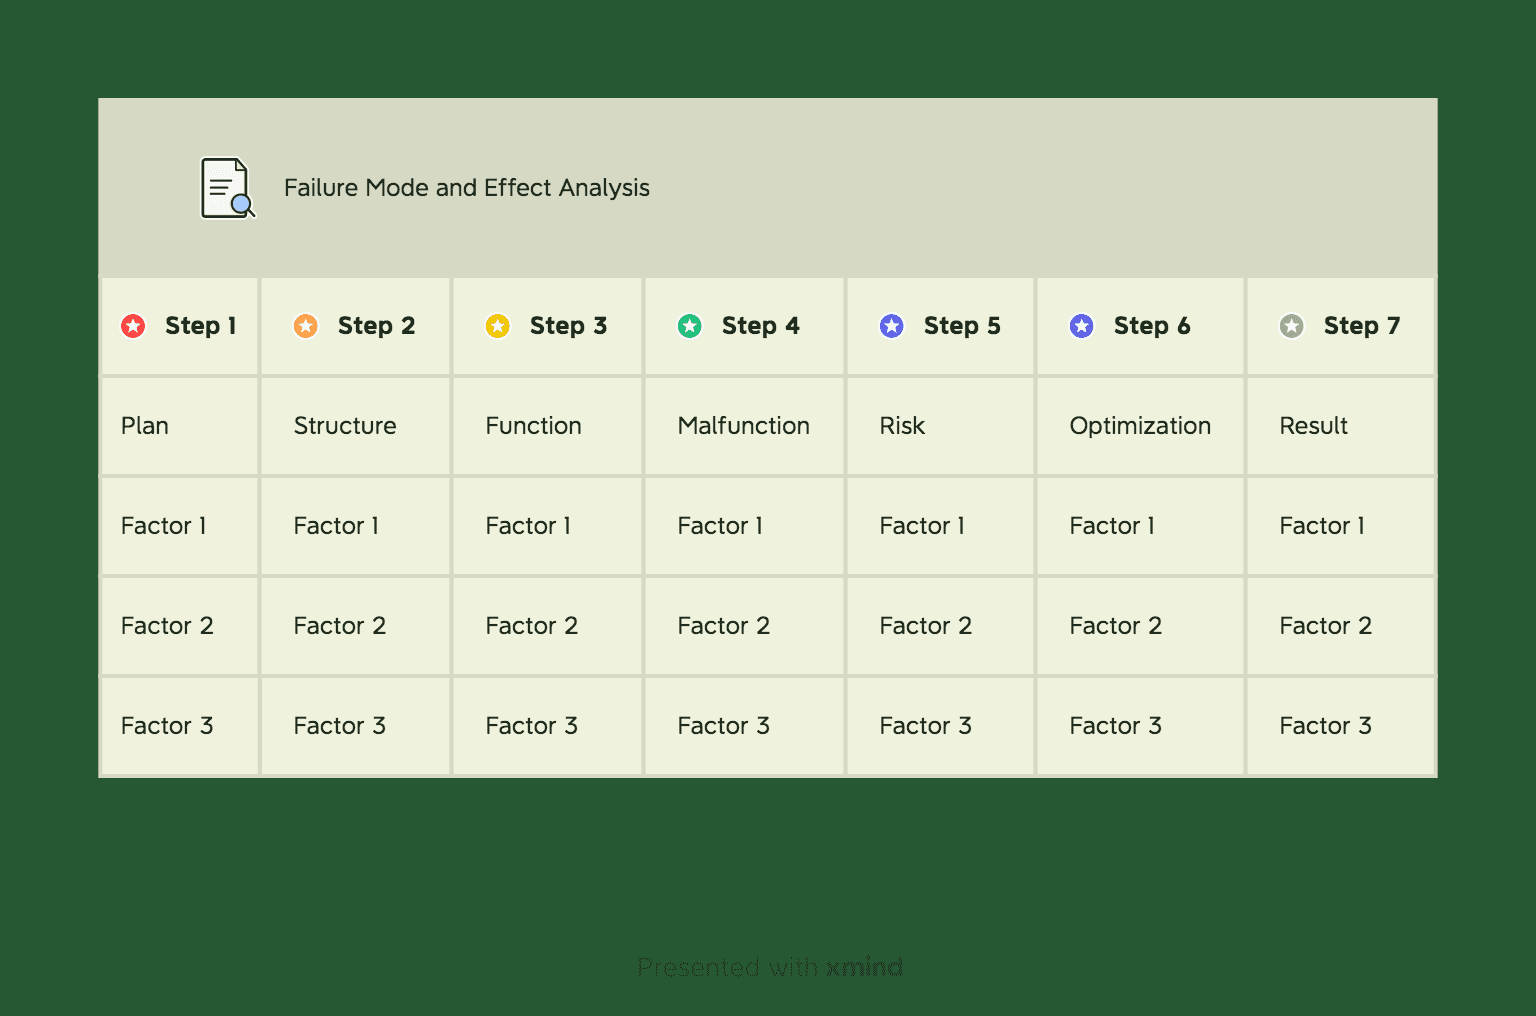Image resolution: width=1536 pixels, height=1016 pixels.
Task: Click the yellow star marker on Step 3
Action: click(x=498, y=326)
